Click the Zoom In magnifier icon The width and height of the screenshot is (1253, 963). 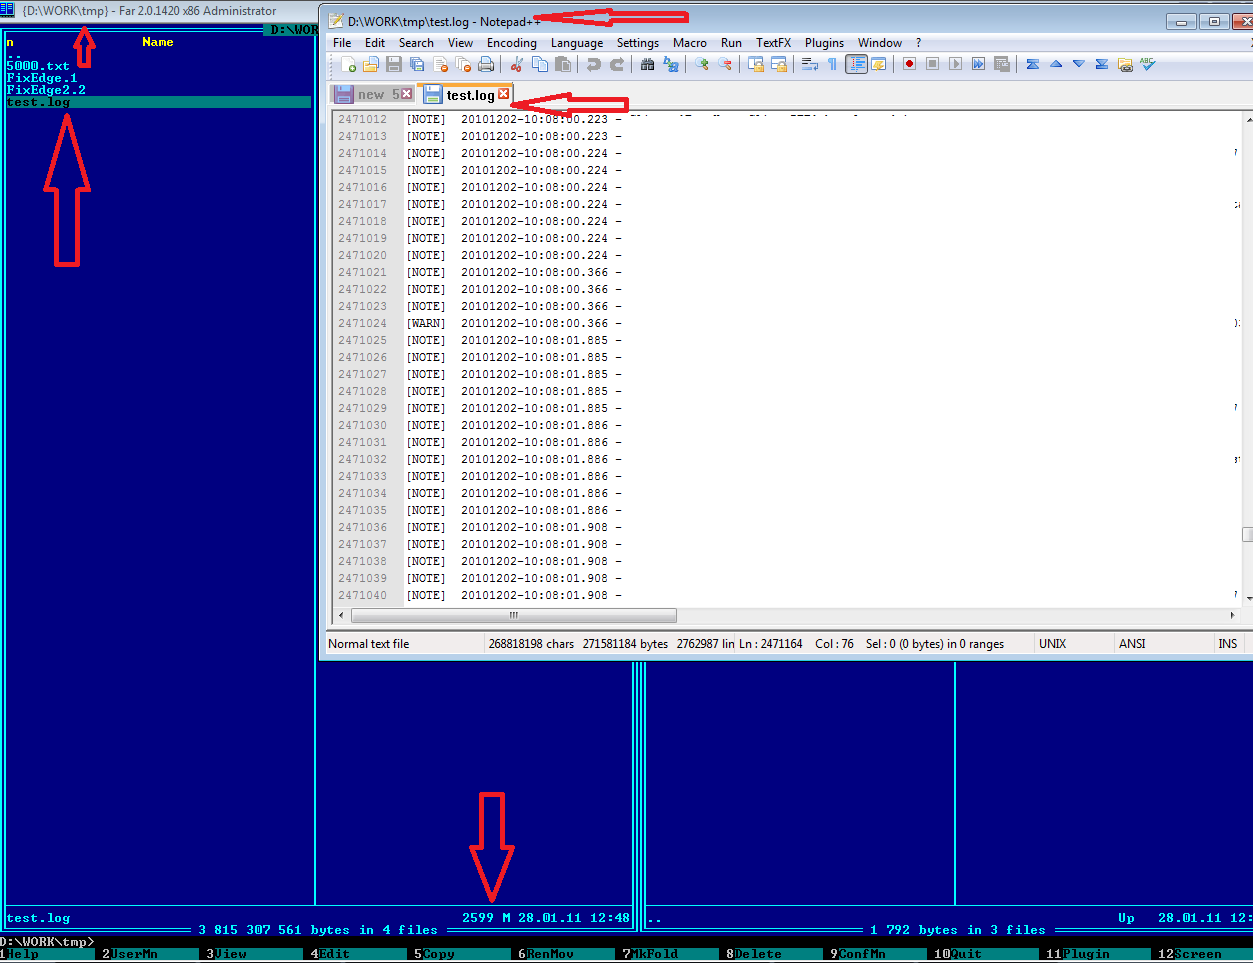[x=702, y=64]
